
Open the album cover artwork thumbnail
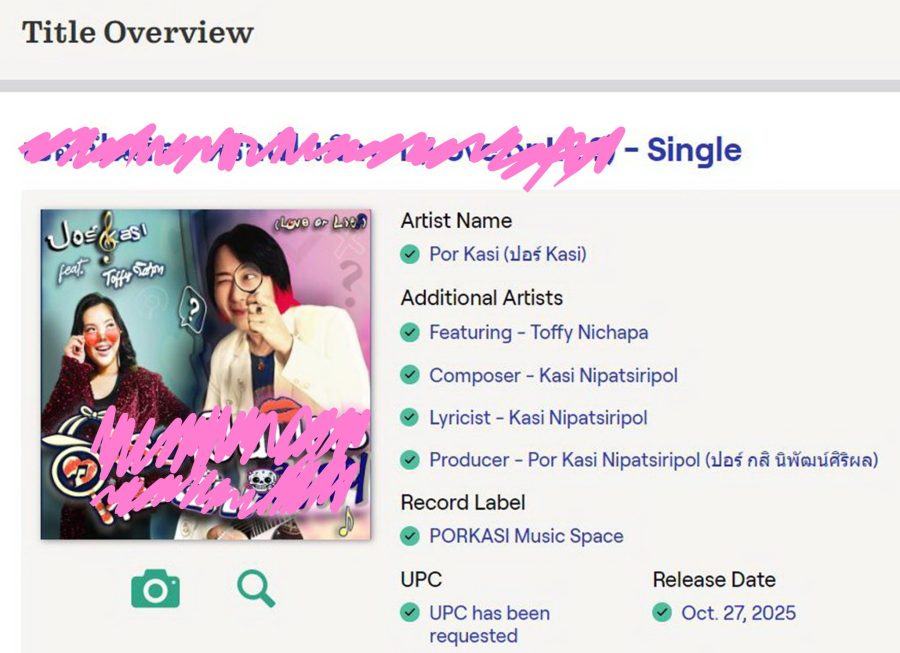coord(205,374)
